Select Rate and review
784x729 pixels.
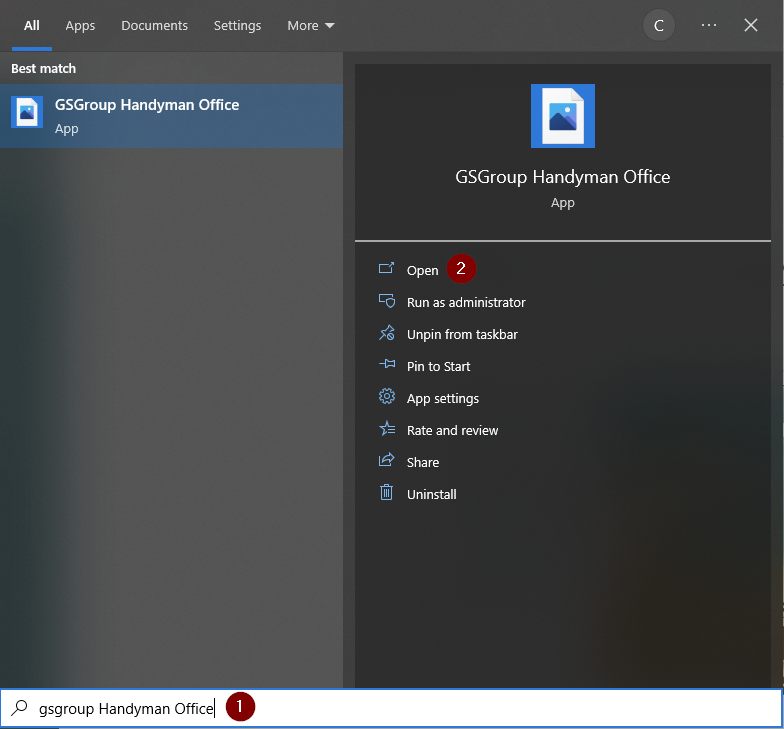(452, 430)
